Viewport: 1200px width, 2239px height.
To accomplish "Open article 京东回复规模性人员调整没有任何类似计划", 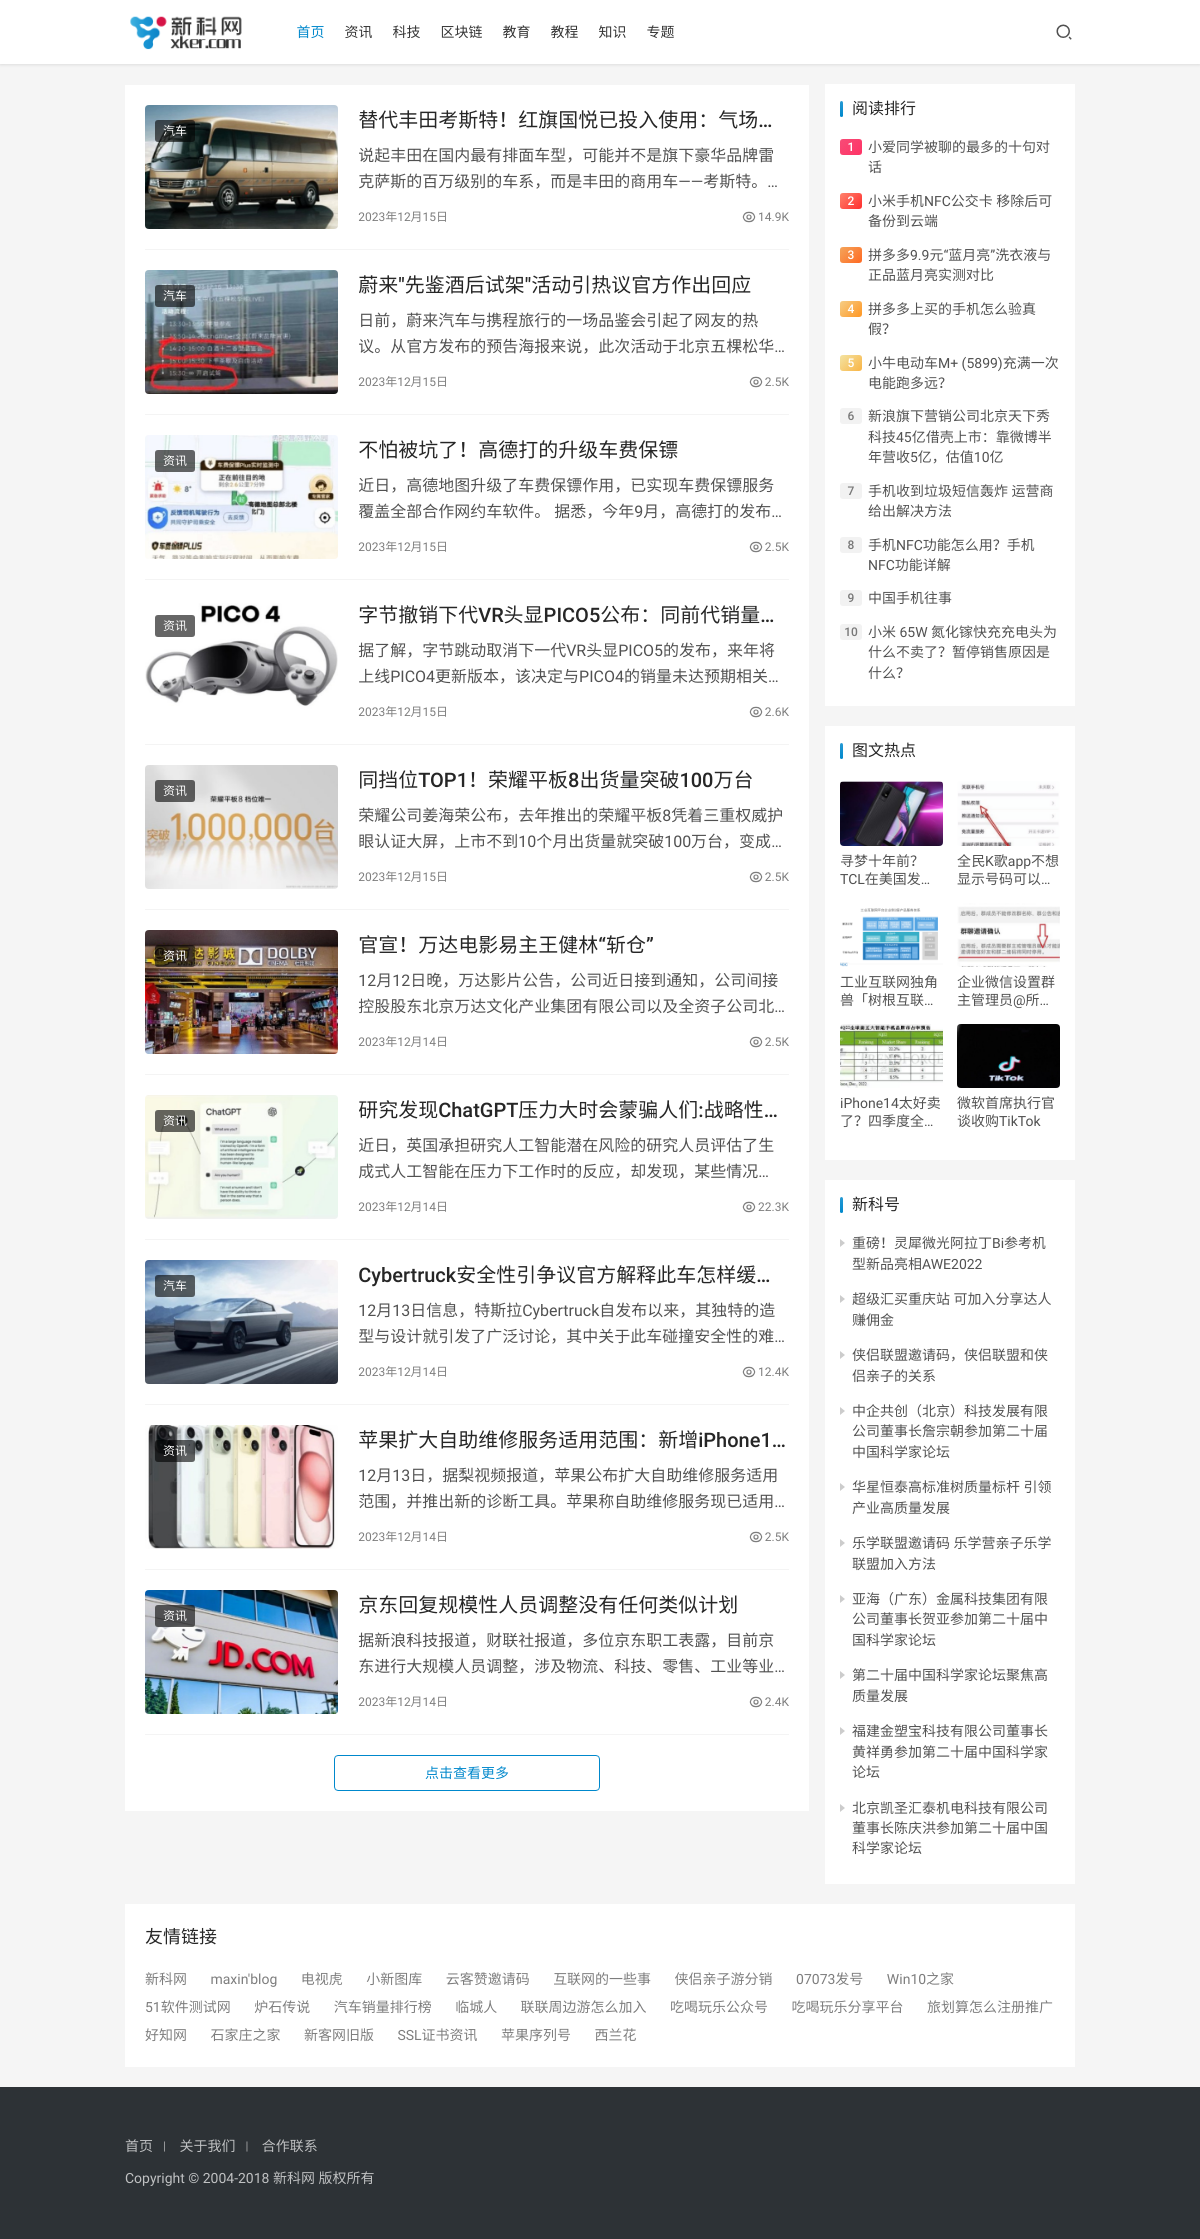I will pyautogui.click(x=548, y=1605).
